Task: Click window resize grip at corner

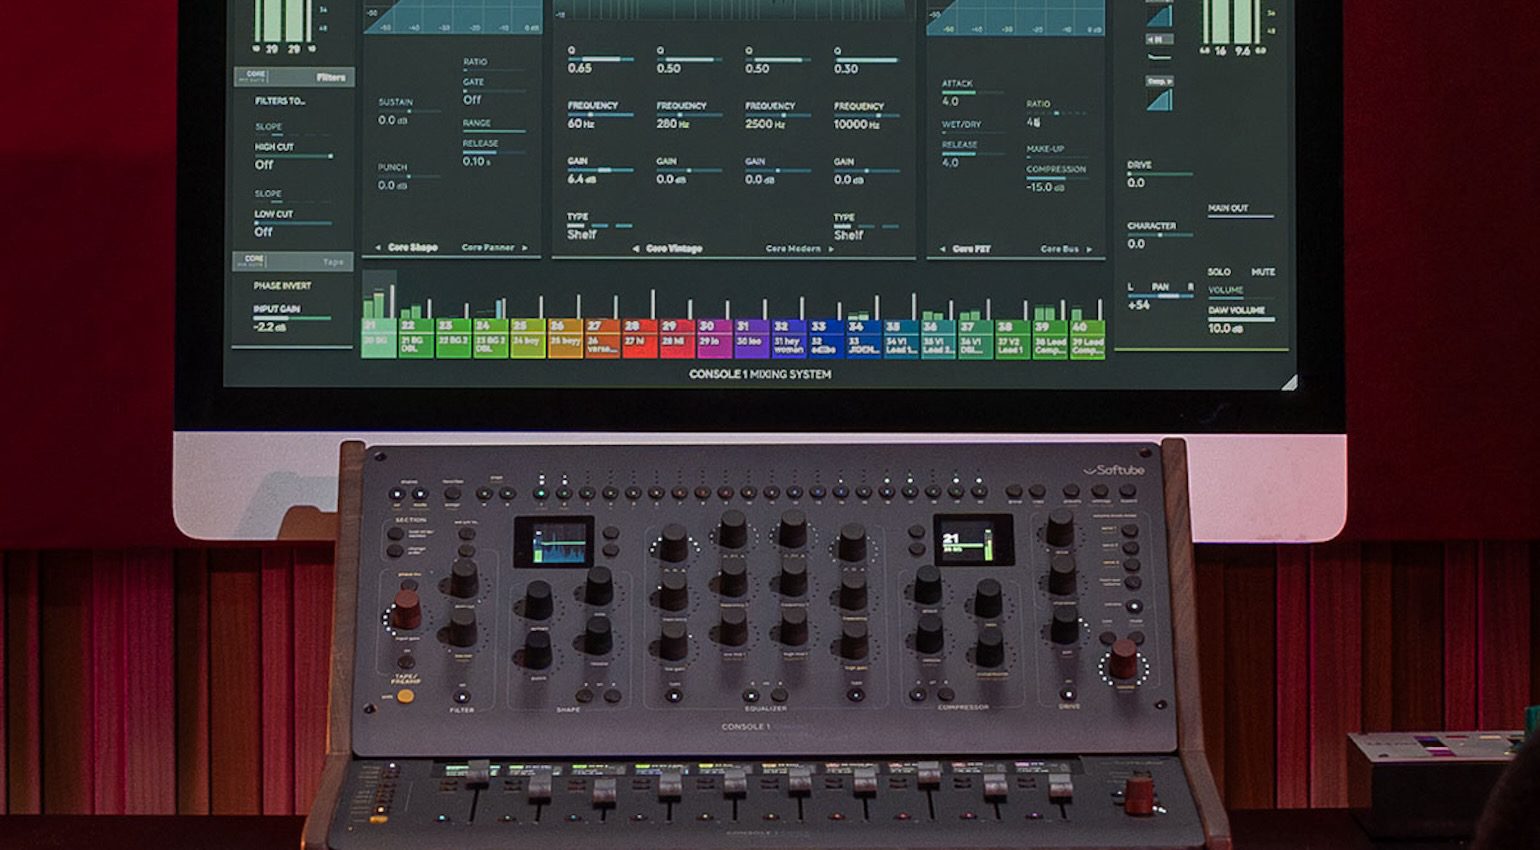Action: tap(1289, 382)
